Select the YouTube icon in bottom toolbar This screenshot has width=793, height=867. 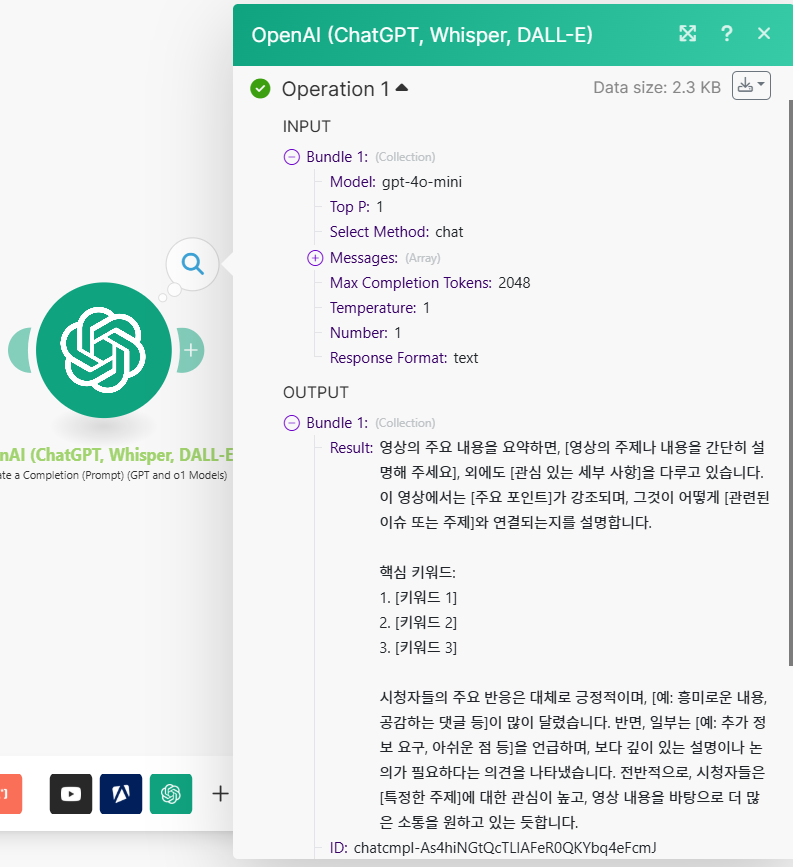click(x=71, y=794)
